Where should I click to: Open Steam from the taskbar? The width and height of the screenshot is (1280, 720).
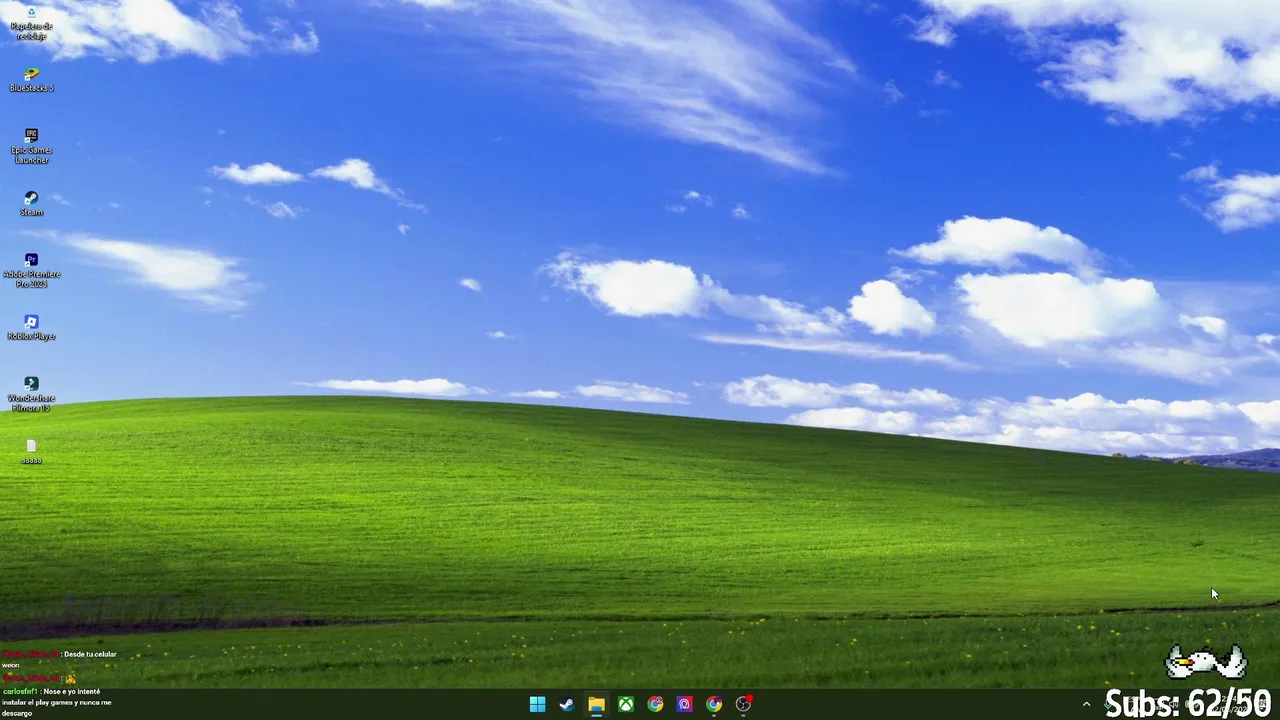pyautogui.click(x=567, y=704)
